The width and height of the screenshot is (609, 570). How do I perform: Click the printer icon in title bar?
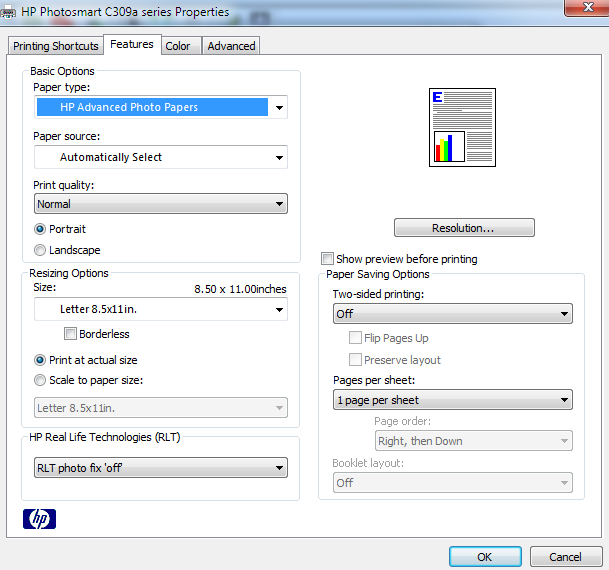pyautogui.click(x=8, y=12)
